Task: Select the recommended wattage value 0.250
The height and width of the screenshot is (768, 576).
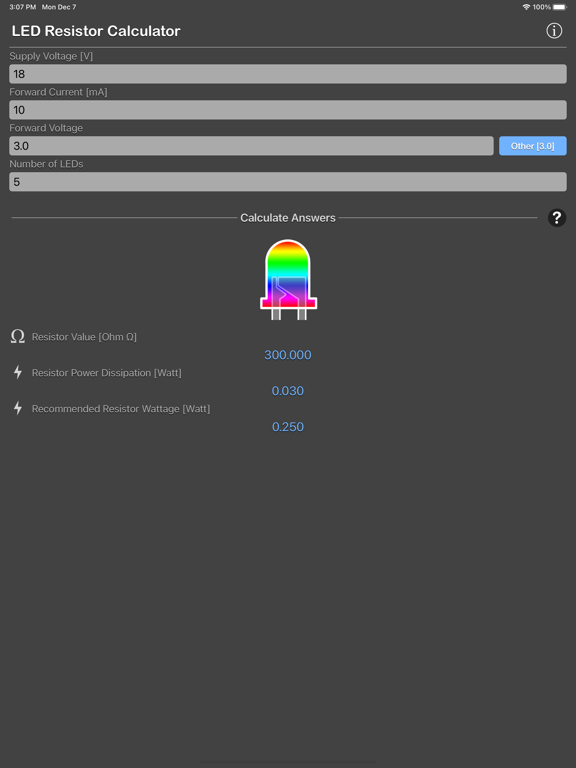Action: point(288,427)
